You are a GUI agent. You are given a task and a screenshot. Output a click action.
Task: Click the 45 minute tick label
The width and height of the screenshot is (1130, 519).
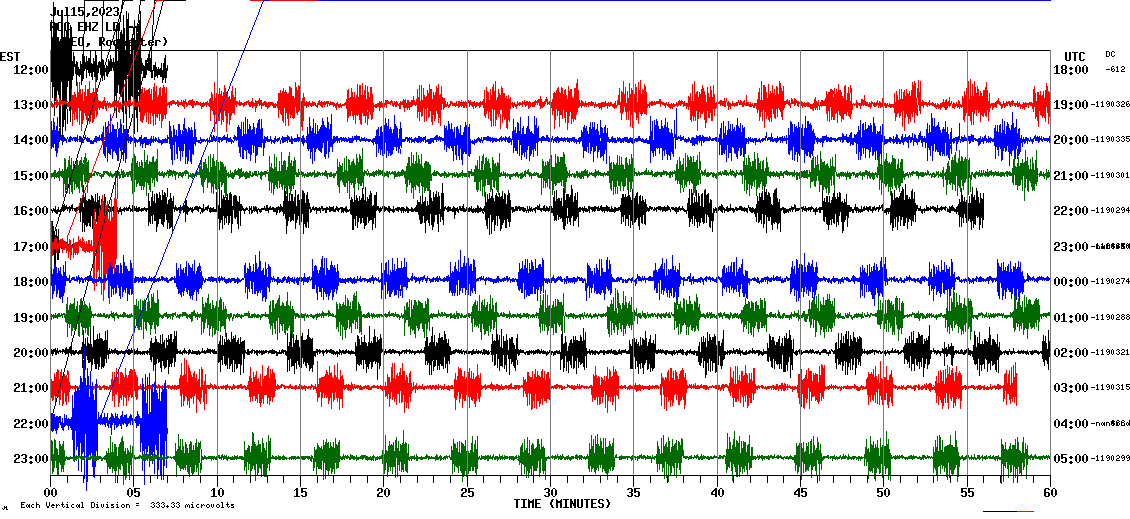(x=800, y=493)
